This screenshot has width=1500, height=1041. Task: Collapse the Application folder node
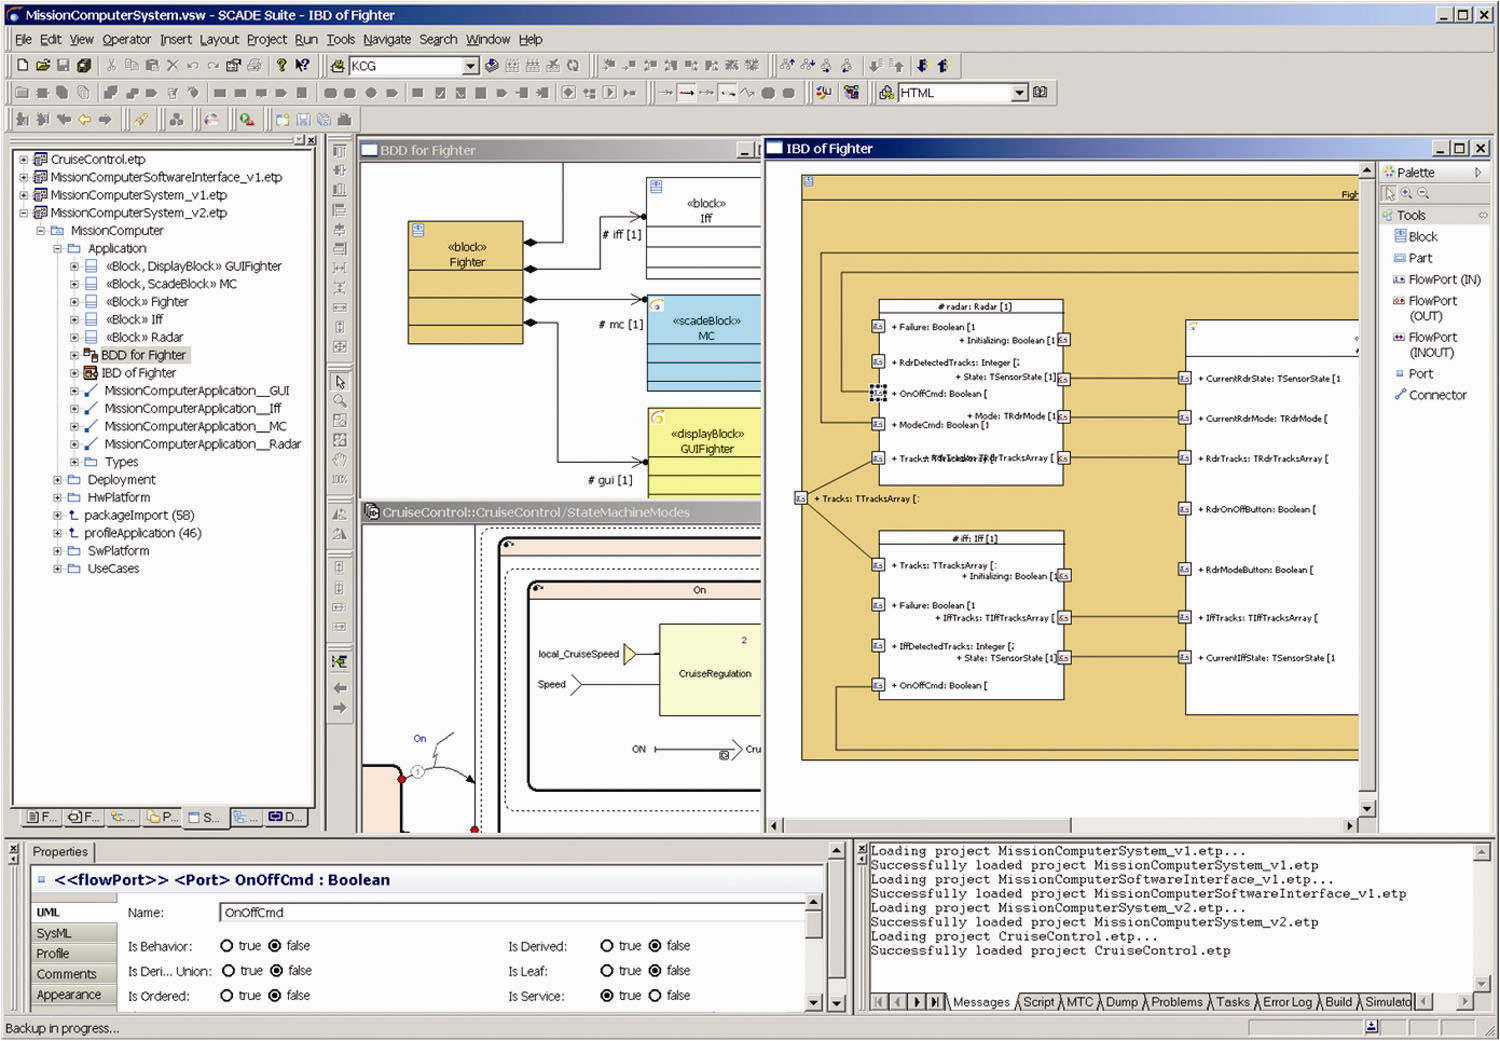(x=58, y=249)
